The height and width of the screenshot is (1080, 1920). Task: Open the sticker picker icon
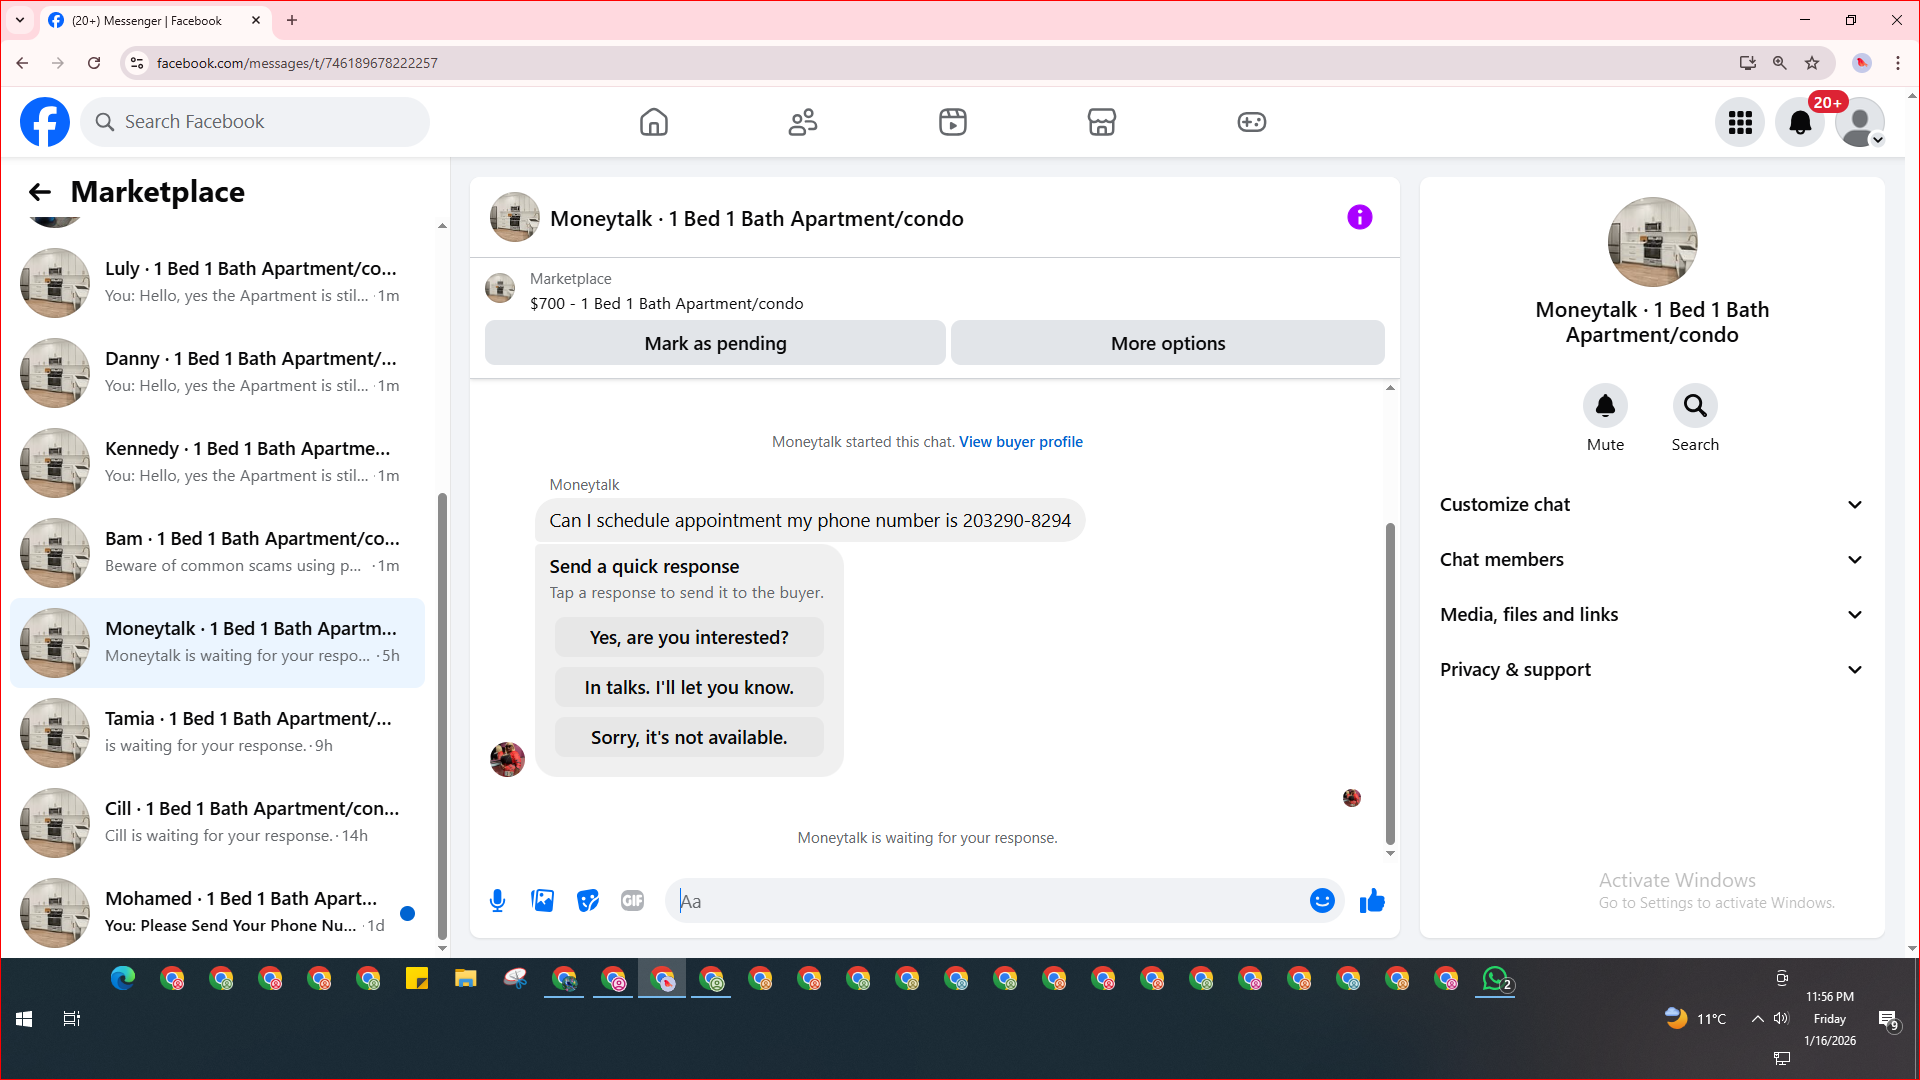pos(588,901)
